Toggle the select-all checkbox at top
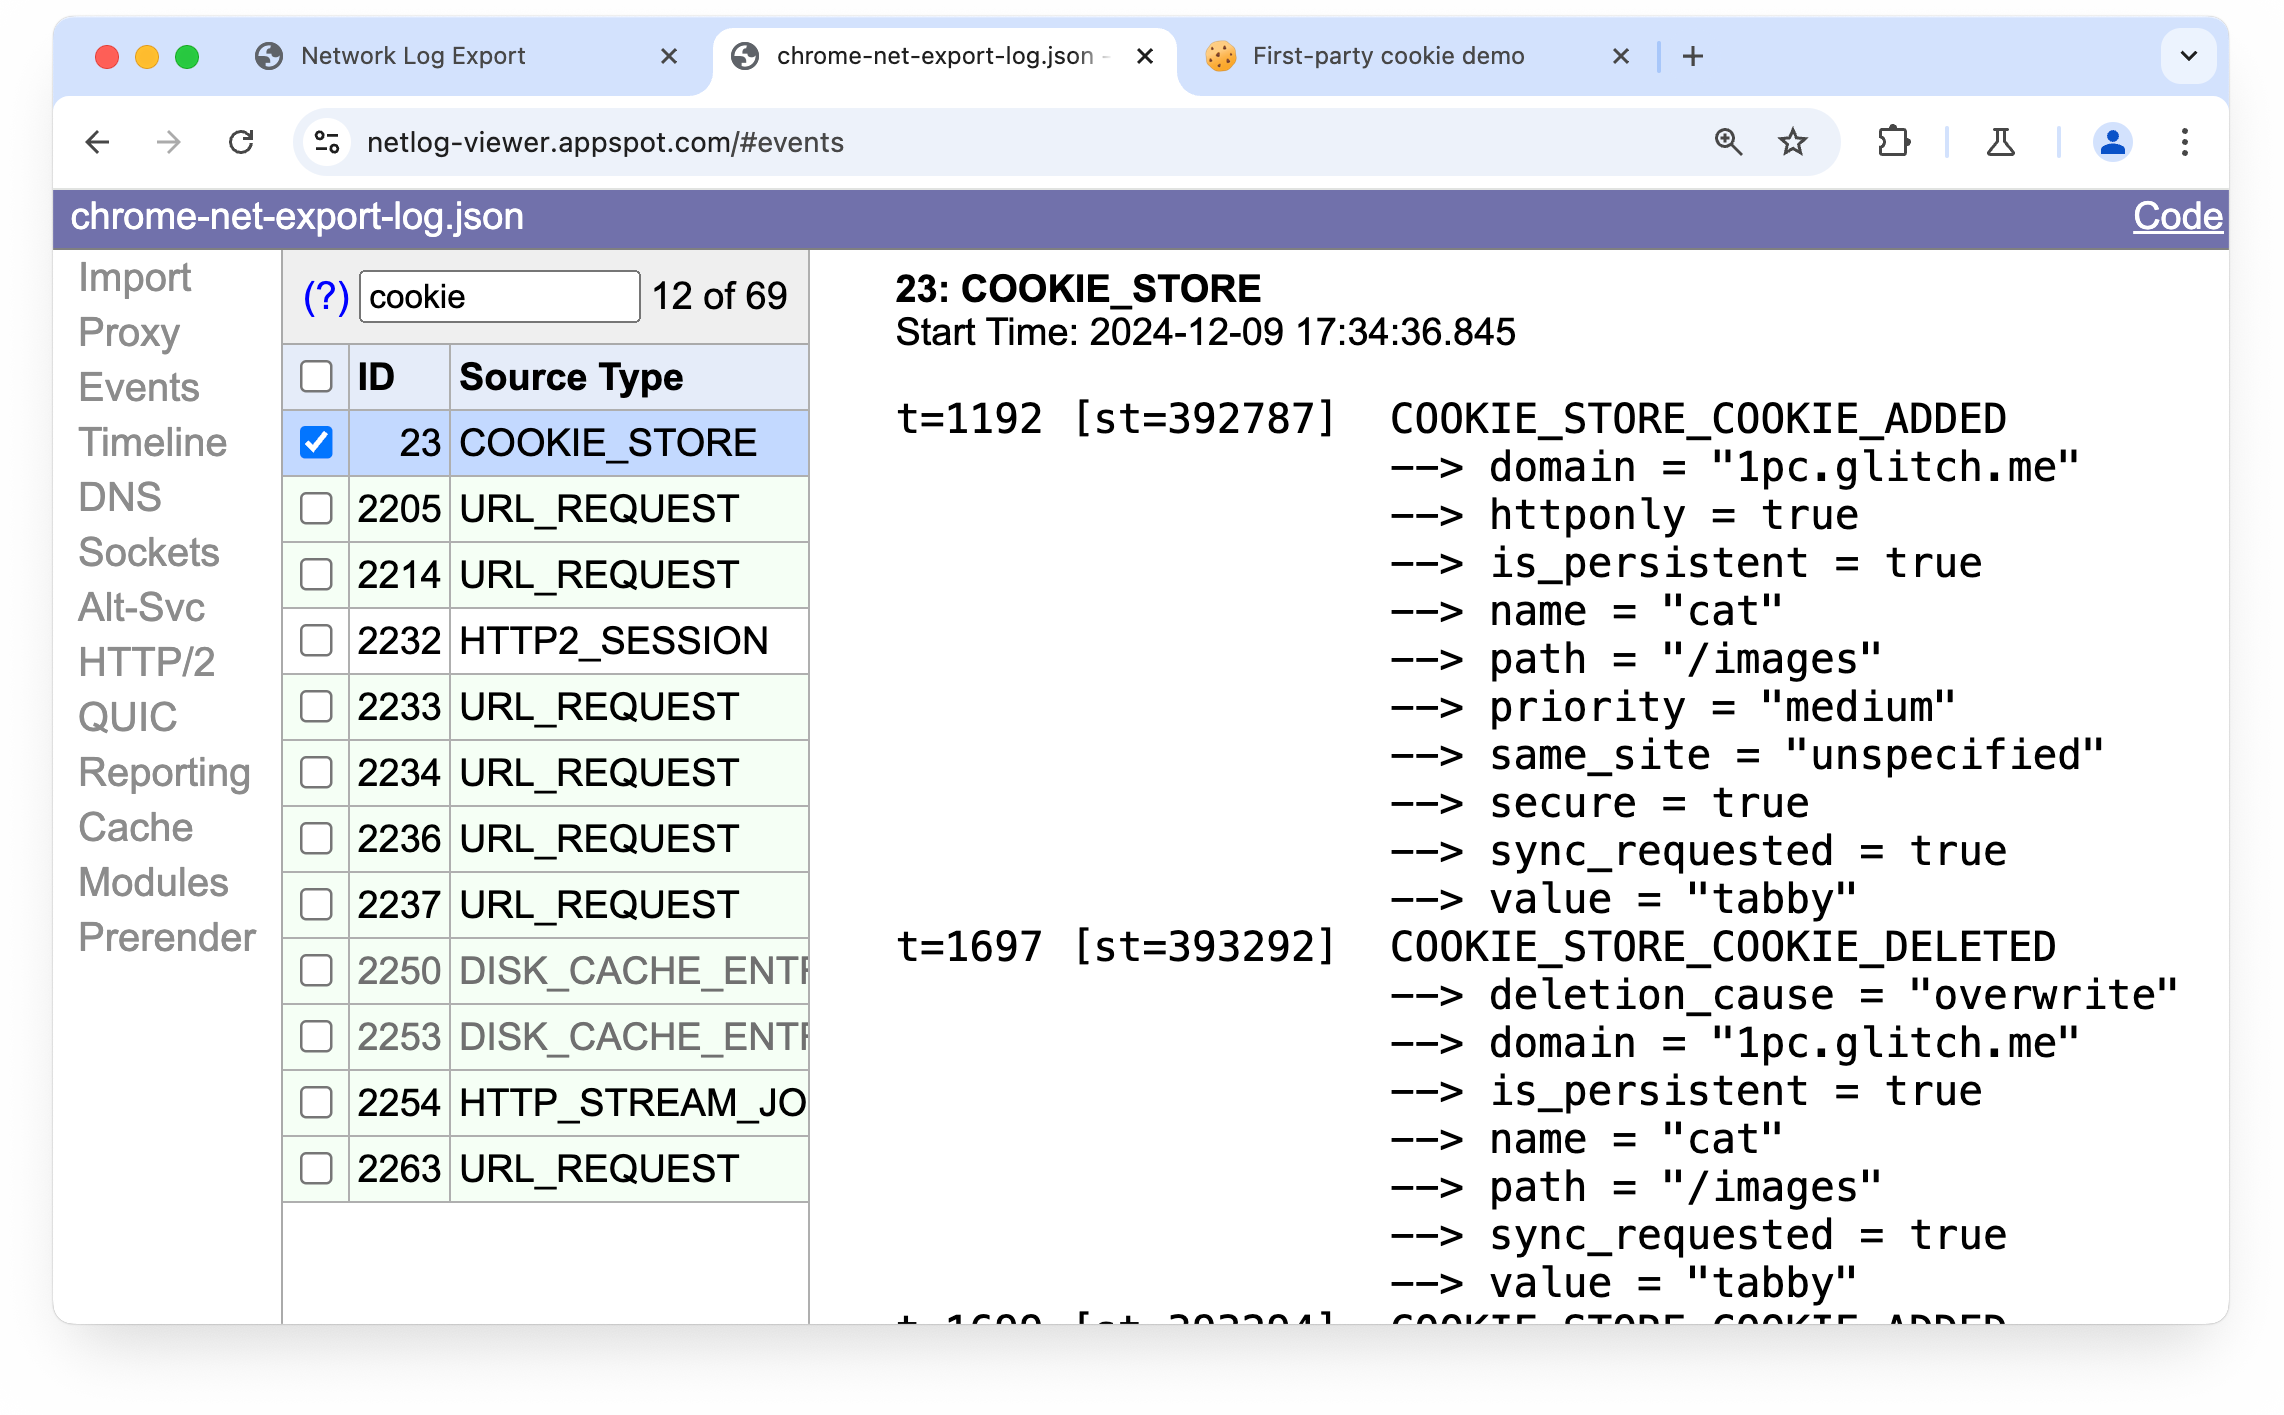 point(316,379)
